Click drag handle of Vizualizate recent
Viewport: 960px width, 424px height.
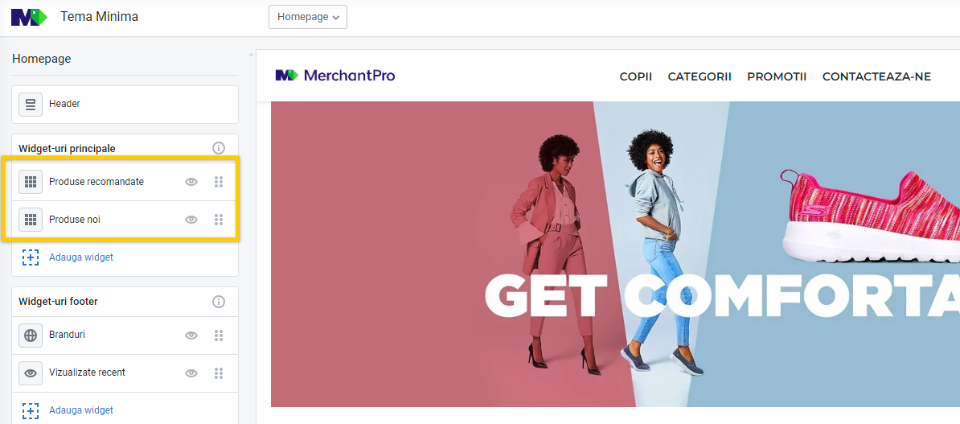(219, 373)
